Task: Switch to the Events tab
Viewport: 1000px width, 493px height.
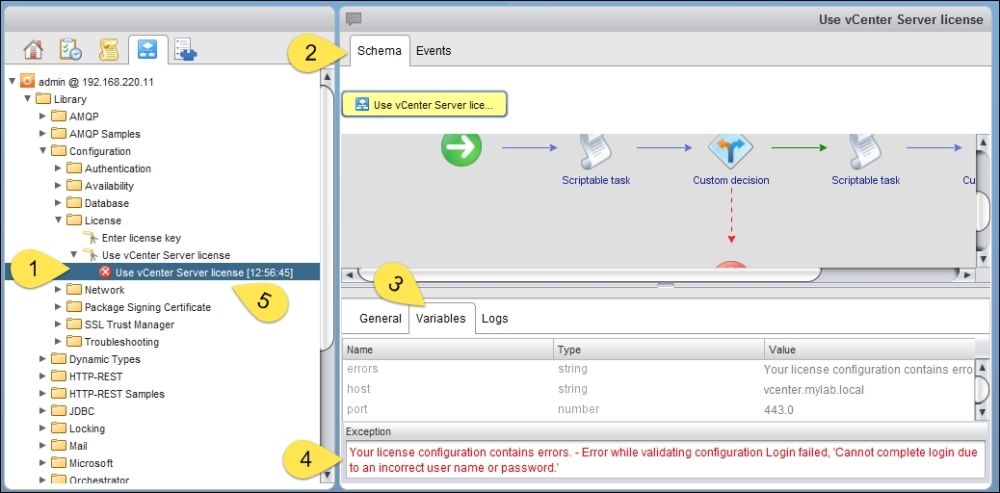Action: pyautogui.click(x=434, y=51)
